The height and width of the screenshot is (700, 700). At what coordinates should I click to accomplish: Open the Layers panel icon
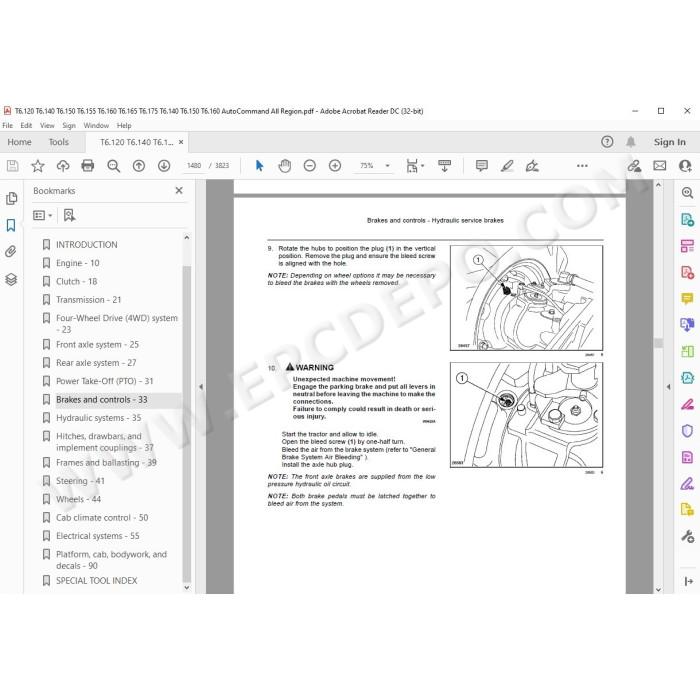[x=11, y=279]
